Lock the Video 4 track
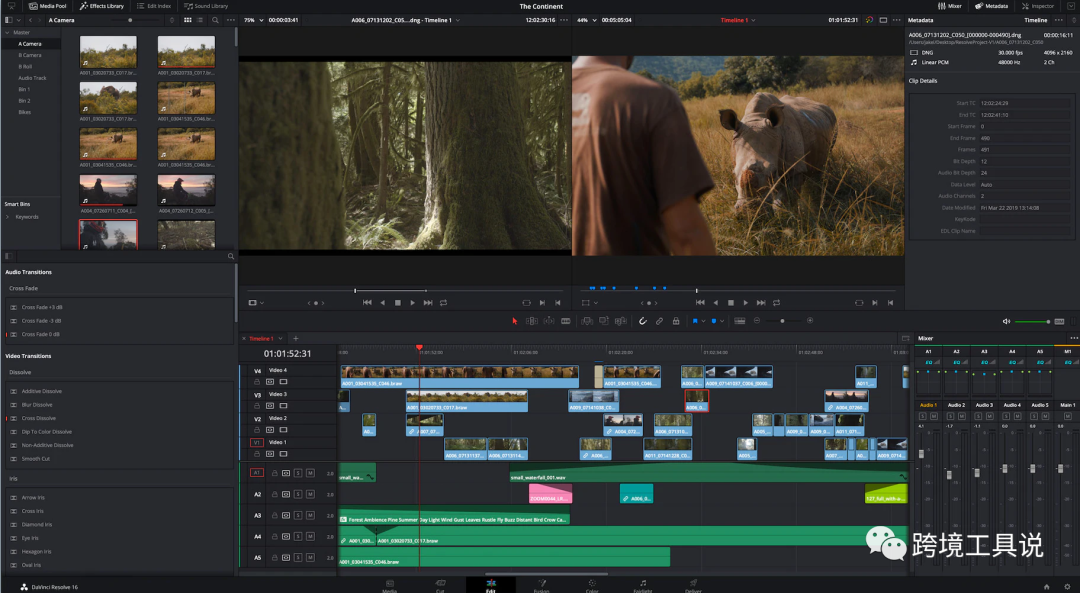Viewport: 1080px width, 593px height. (257, 382)
